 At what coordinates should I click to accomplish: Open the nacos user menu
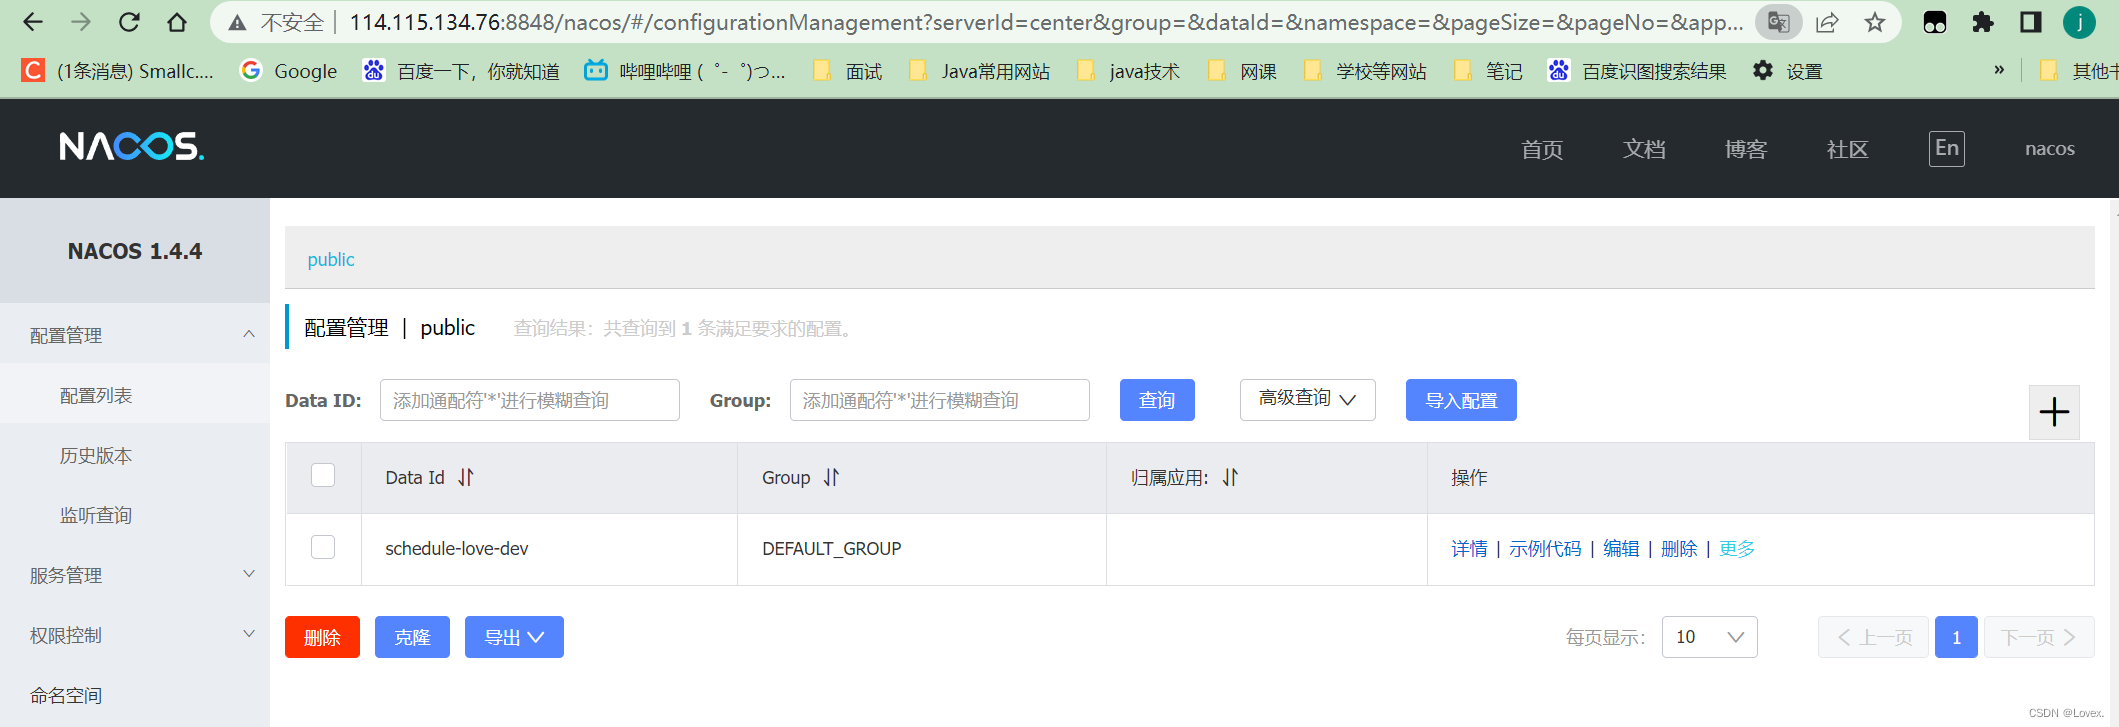click(x=2050, y=148)
